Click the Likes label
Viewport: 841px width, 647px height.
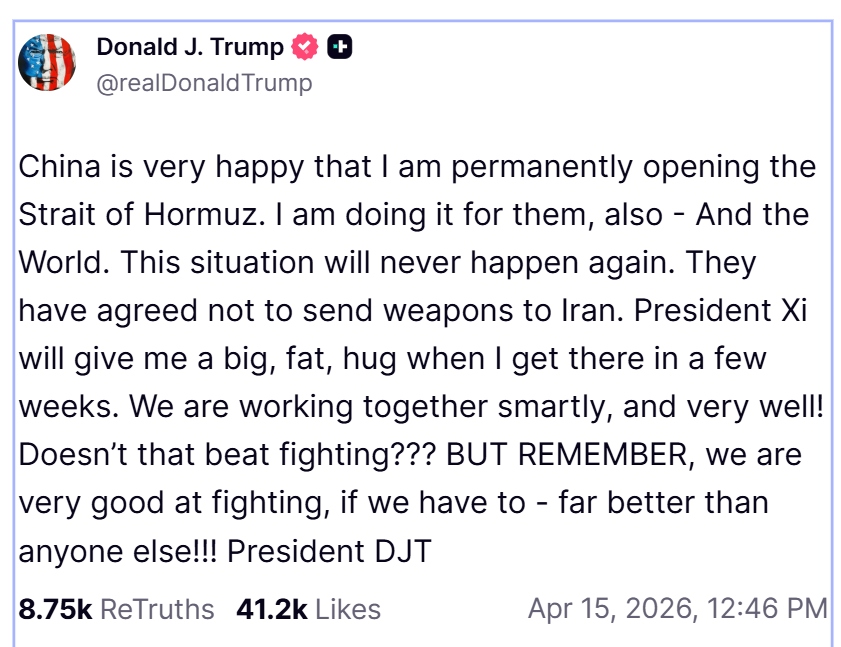[348, 609]
